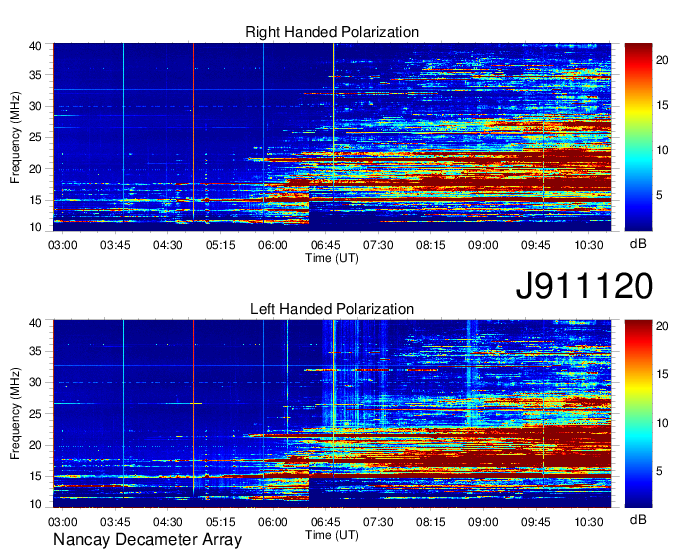This screenshot has height=552, width=680.
Task: Click the lower plot's color scale bar
Action: tap(638, 414)
